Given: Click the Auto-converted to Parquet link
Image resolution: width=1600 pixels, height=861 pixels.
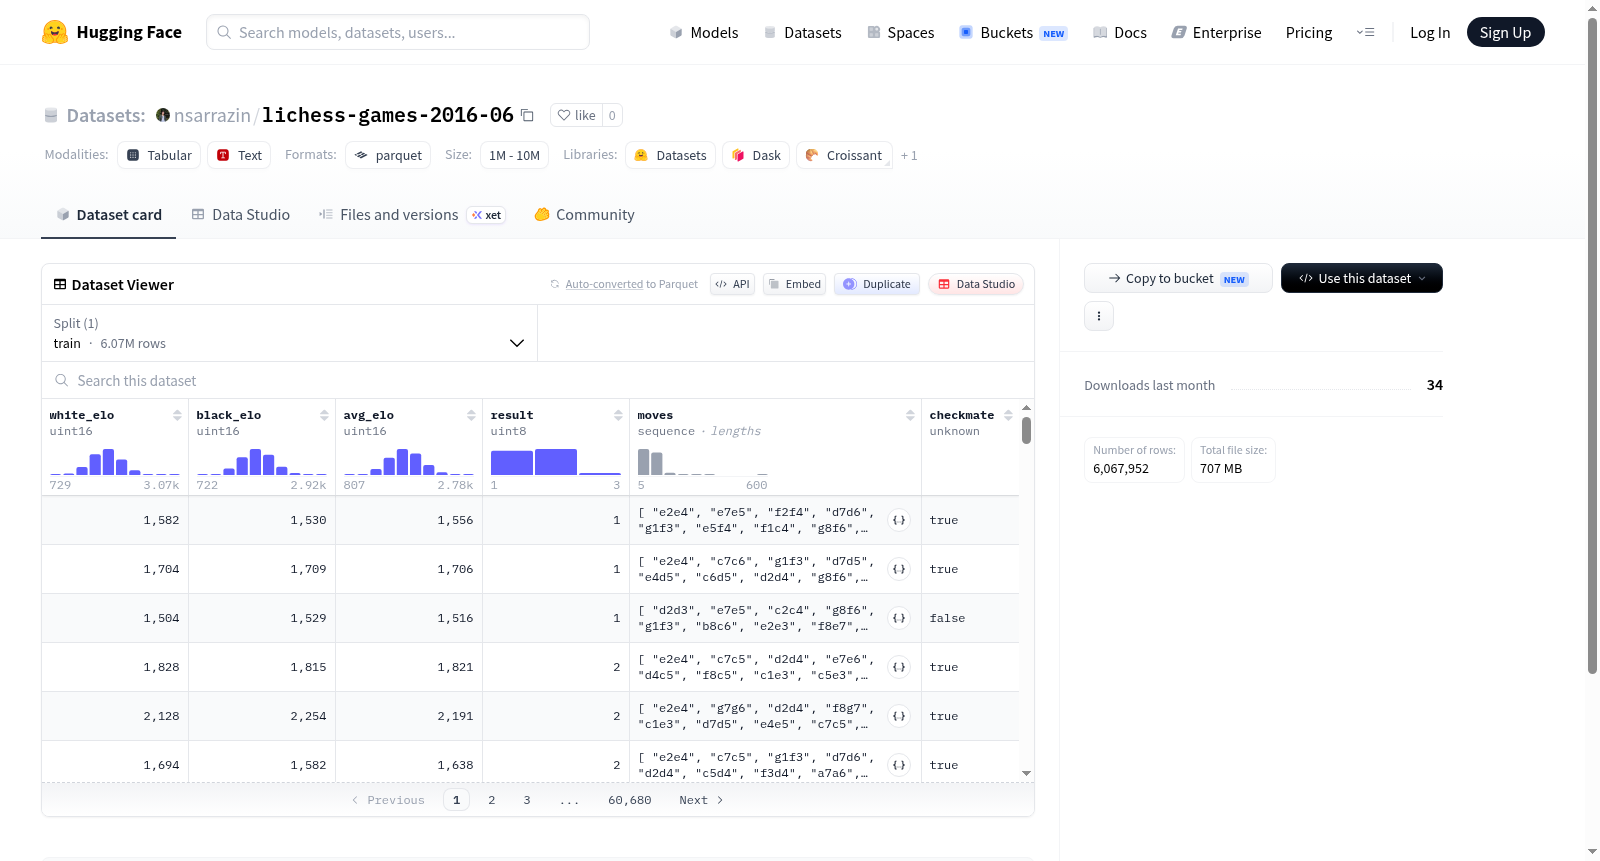Looking at the screenshot, I should point(631,284).
